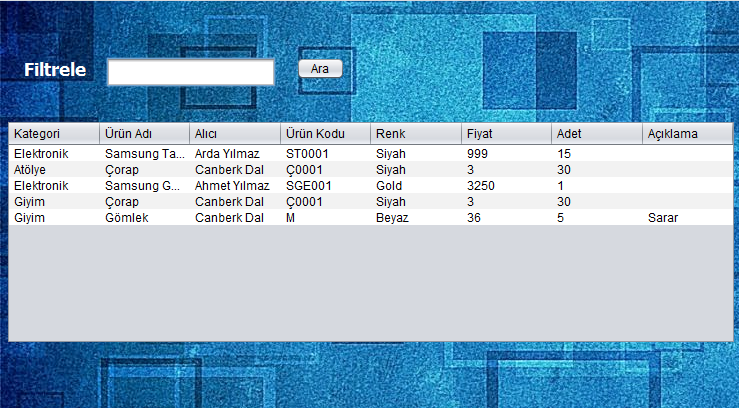The width and height of the screenshot is (739, 408).
Task: Click the Ürün Kodu column header
Action: pos(325,134)
